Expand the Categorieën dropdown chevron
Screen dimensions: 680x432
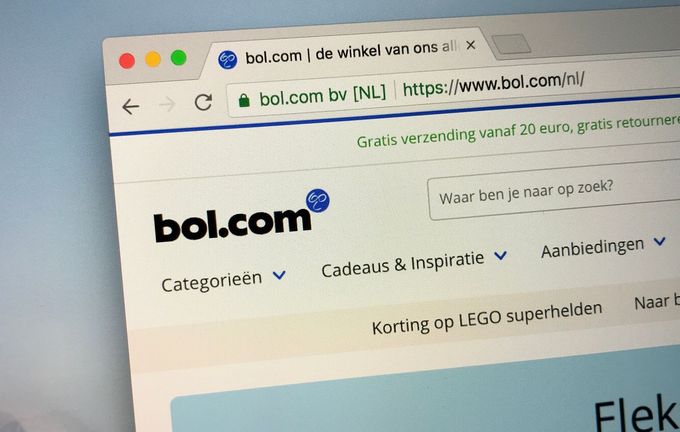tap(279, 275)
